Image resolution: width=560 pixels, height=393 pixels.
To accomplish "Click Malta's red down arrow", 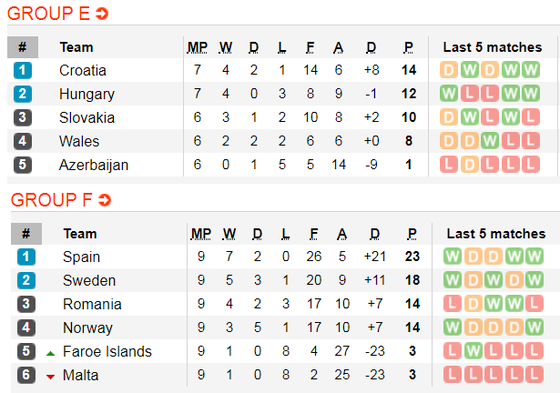I will [x=51, y=377].
